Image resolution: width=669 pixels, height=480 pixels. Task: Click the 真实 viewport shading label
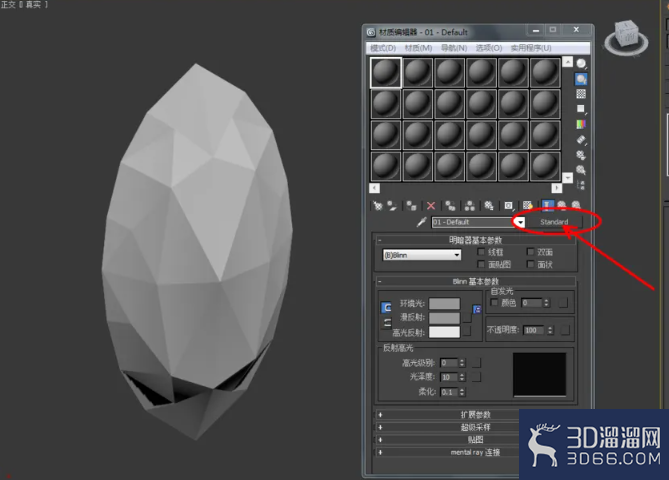click(34, 5)
